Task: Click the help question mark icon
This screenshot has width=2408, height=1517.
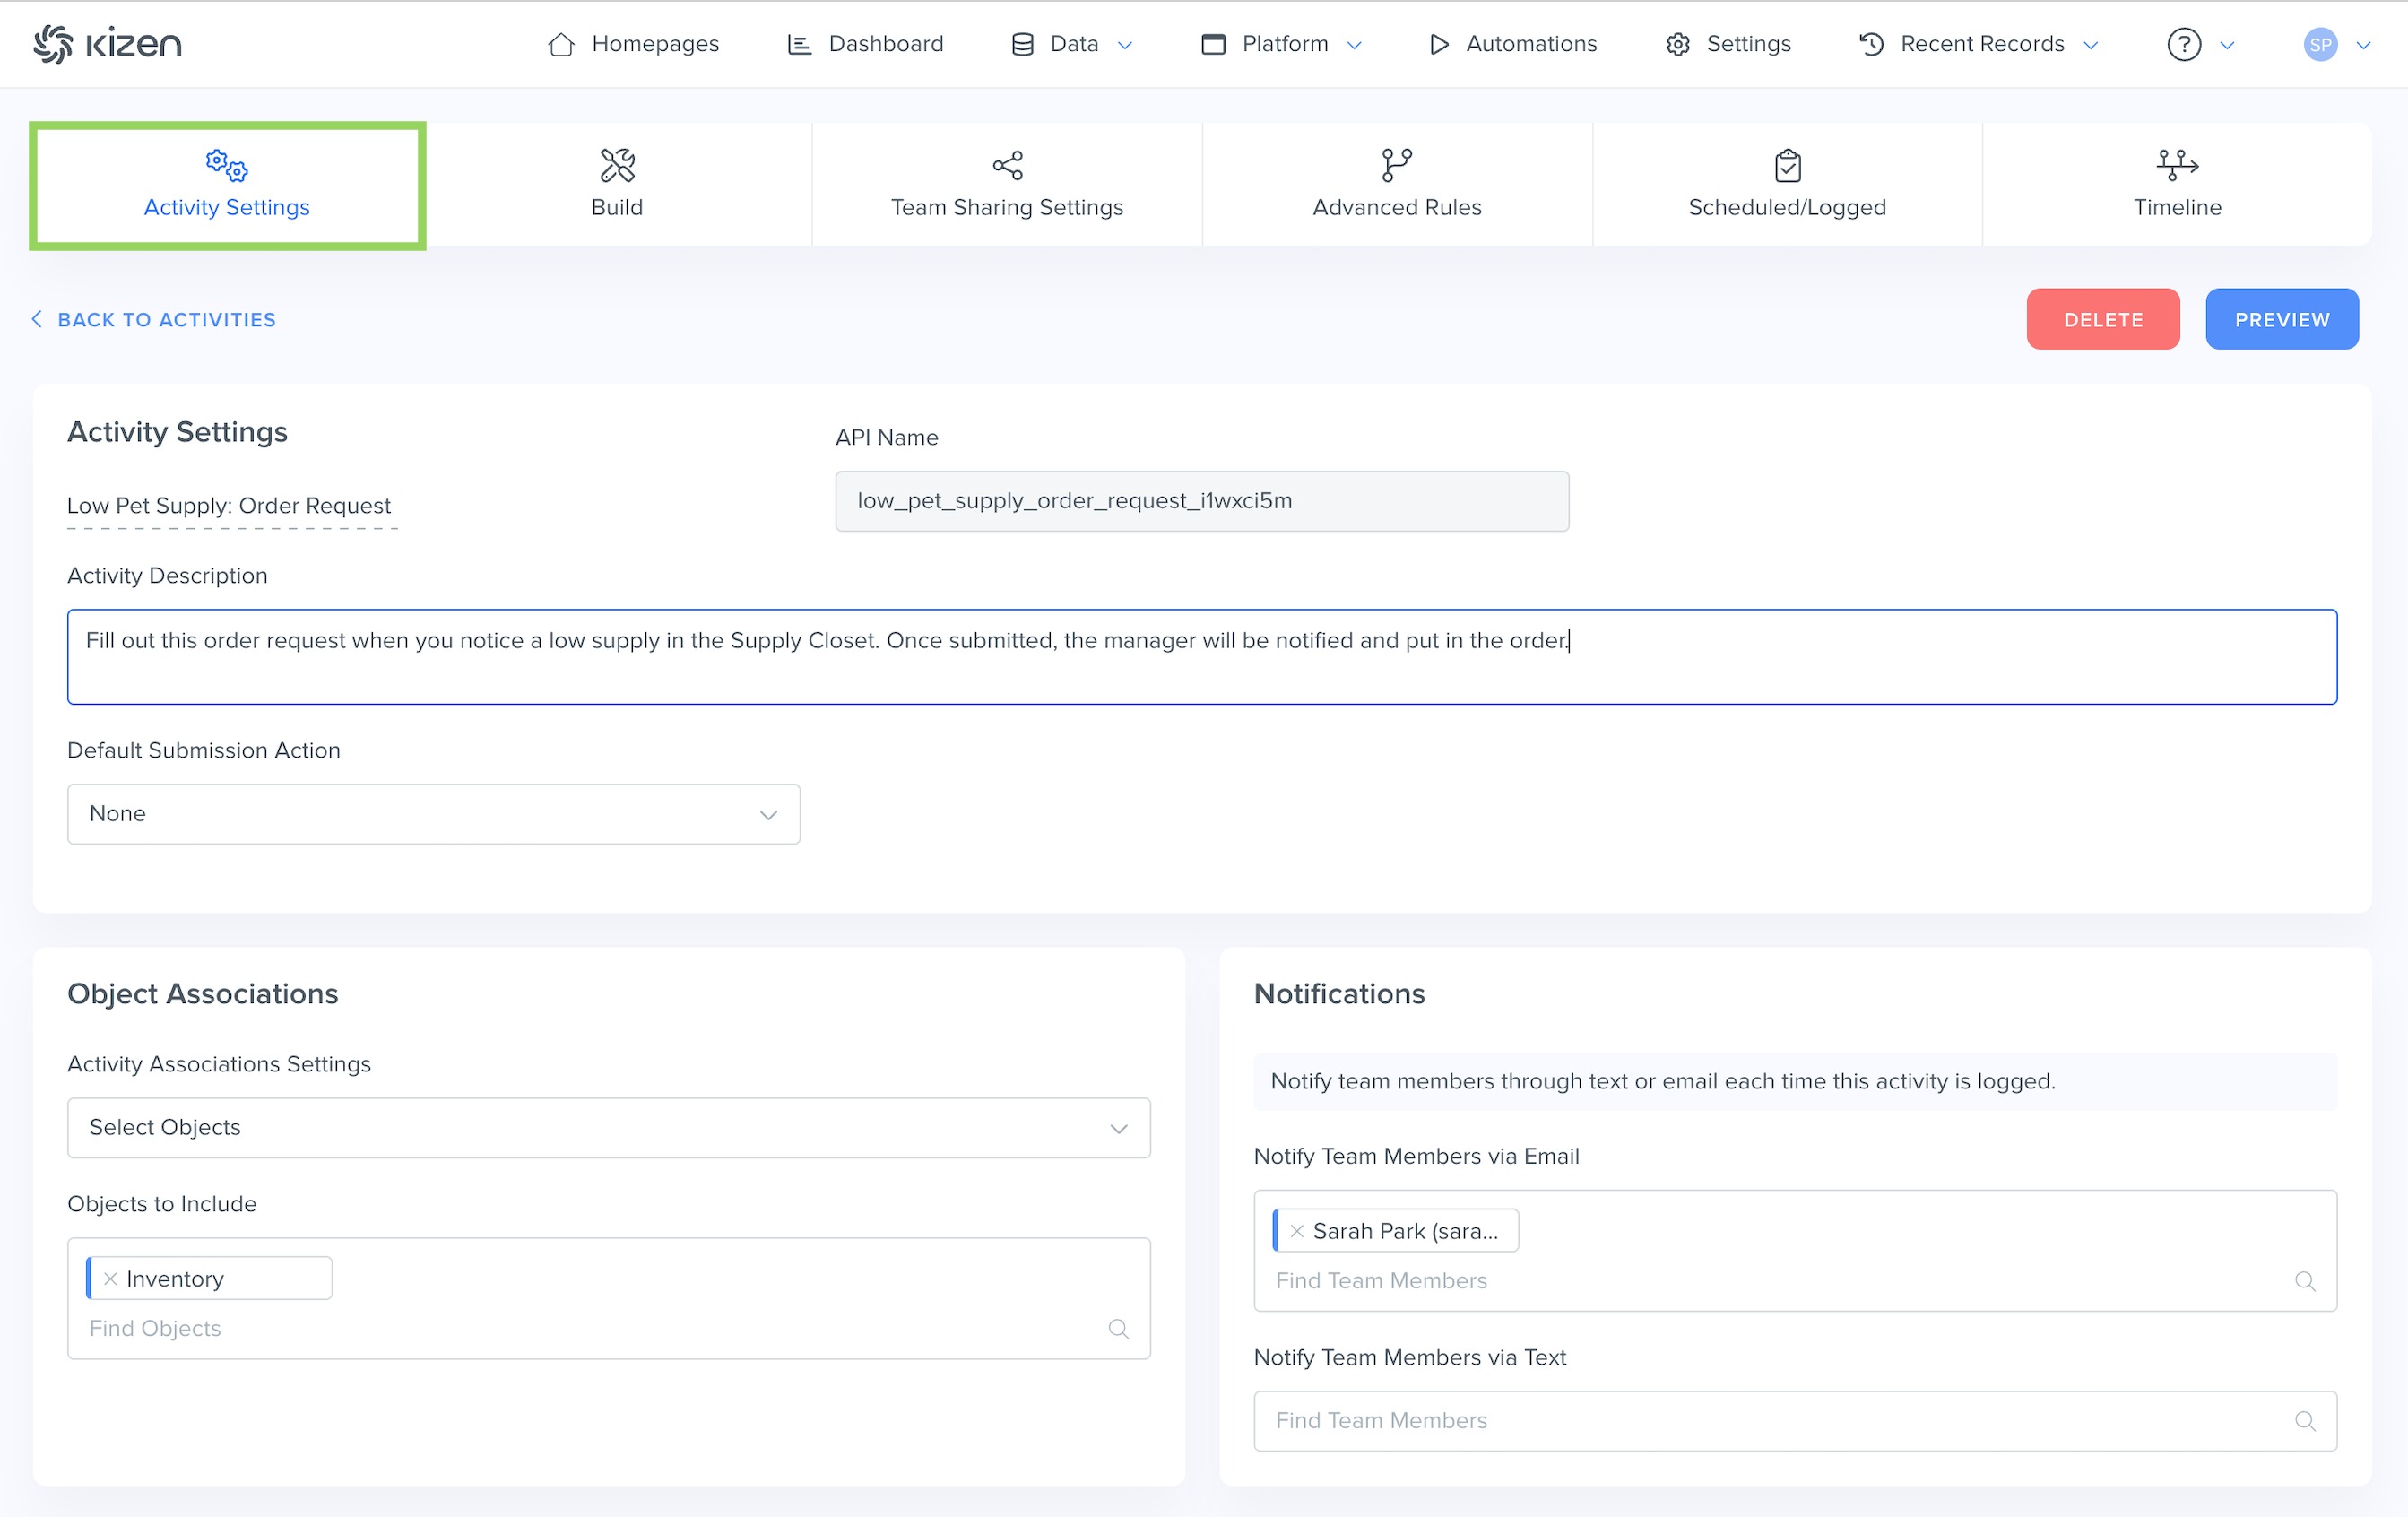Action: coord(2184,44)
